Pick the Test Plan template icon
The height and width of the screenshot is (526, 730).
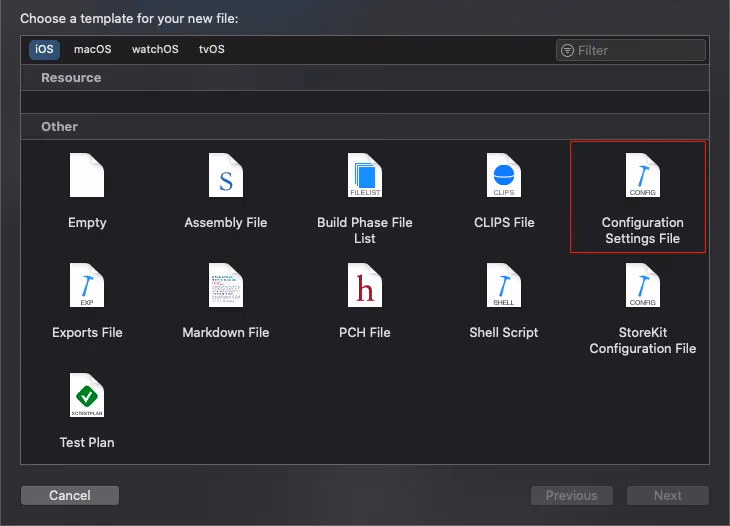click(87, 396)
